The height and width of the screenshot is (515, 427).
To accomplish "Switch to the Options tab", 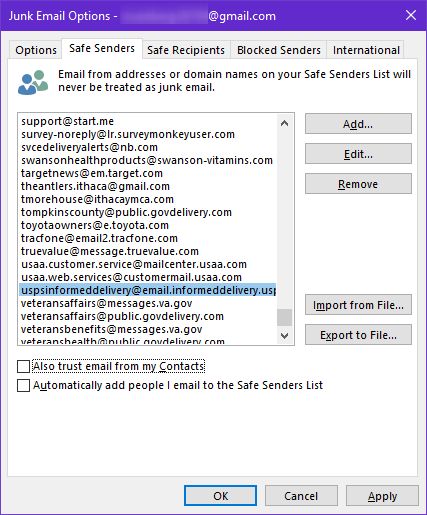I will point(36,50).
